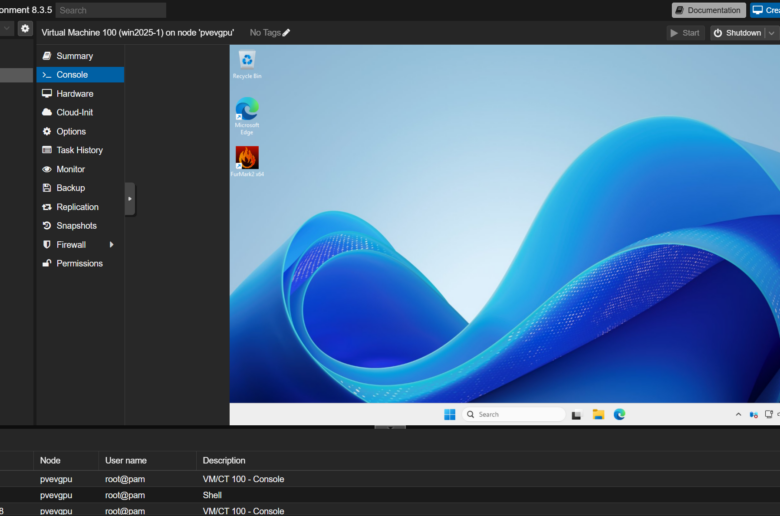Click the display tray icon
Screen dimensions: 780x516
[769, 414]
